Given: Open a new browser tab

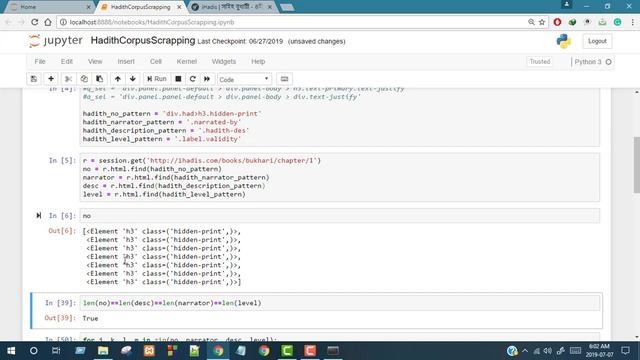Looking at the screenshot, I should tap(287, 7).
